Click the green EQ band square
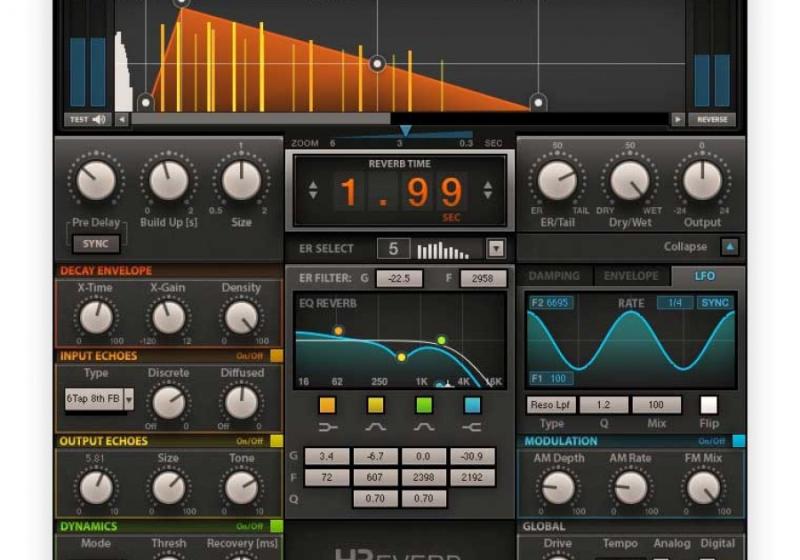Image resolution: width=800 pixels, height=560 pixels. pyautogui.click(x=424, y=405)
